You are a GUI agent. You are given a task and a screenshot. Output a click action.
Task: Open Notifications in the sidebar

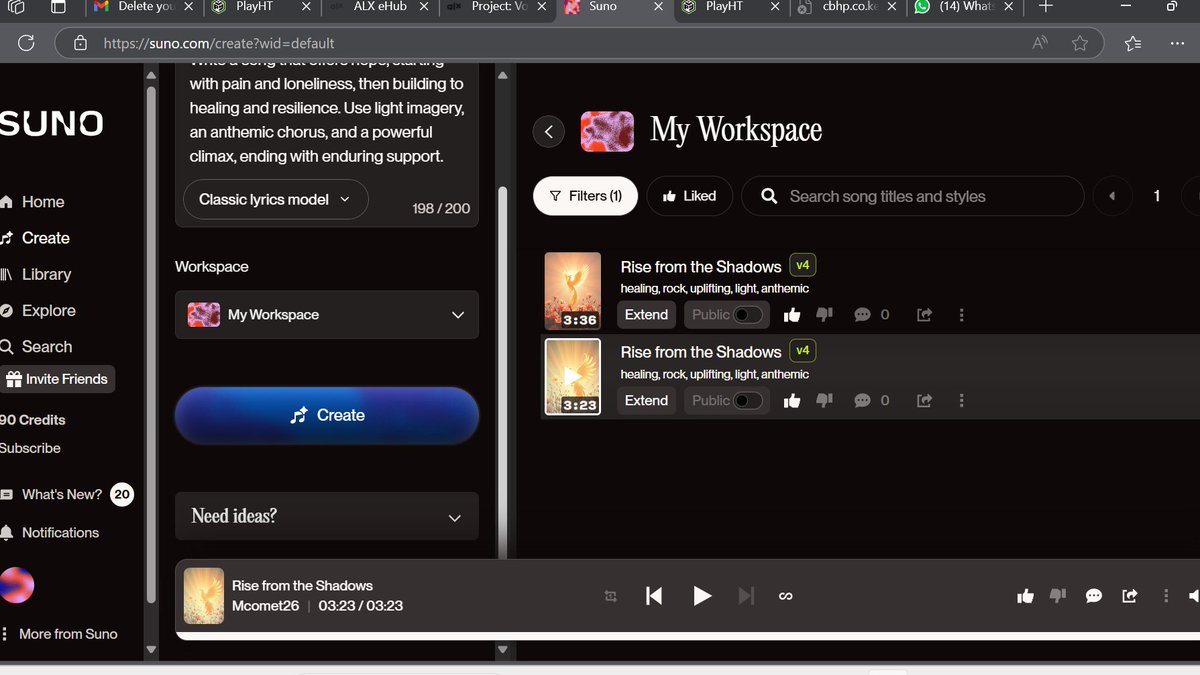(50, 533)
